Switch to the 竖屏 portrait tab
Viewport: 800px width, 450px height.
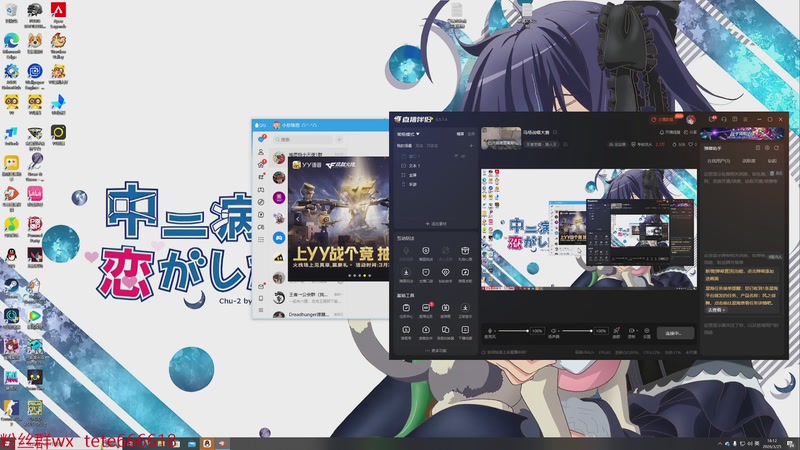point(471,134)
